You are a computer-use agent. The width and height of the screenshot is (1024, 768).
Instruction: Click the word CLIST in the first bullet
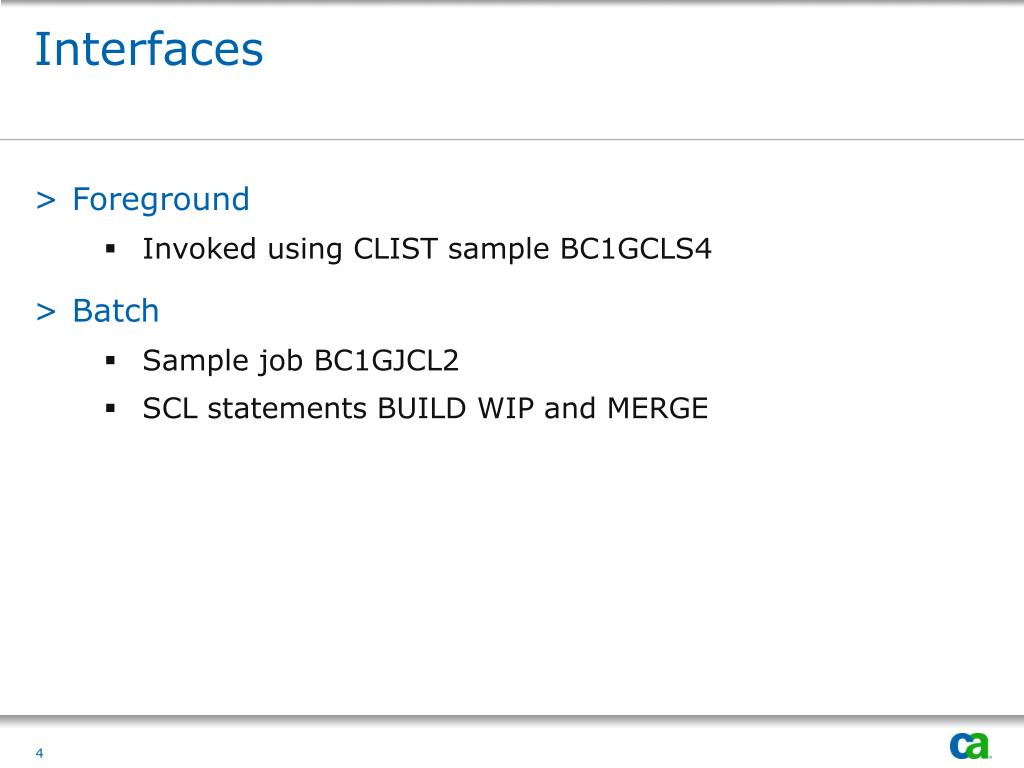click(395, 249)
